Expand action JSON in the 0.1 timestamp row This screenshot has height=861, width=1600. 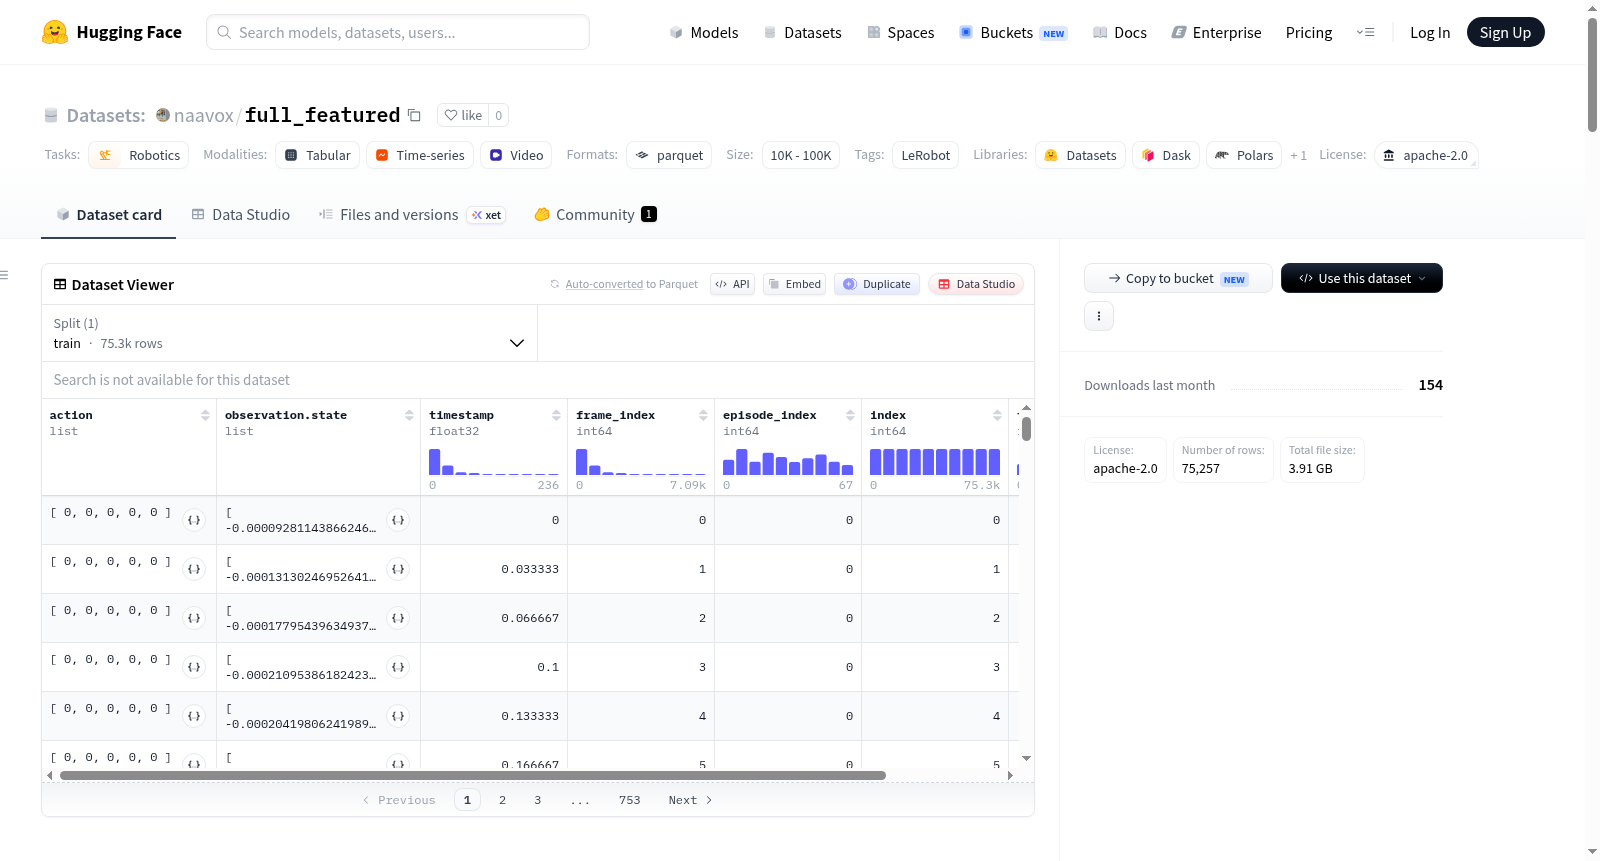pos(194,667)
